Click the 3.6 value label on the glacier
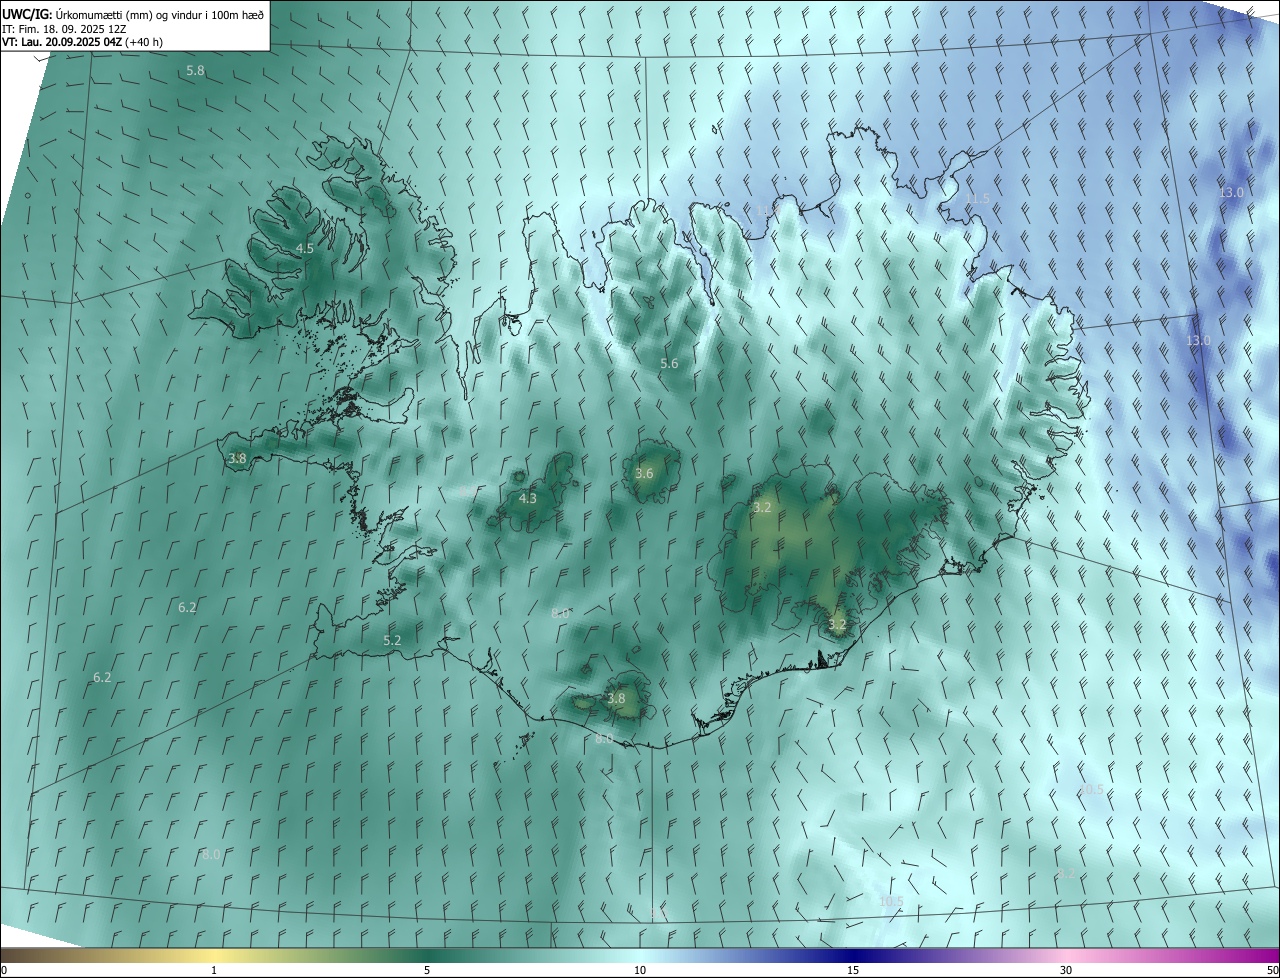 644,474
